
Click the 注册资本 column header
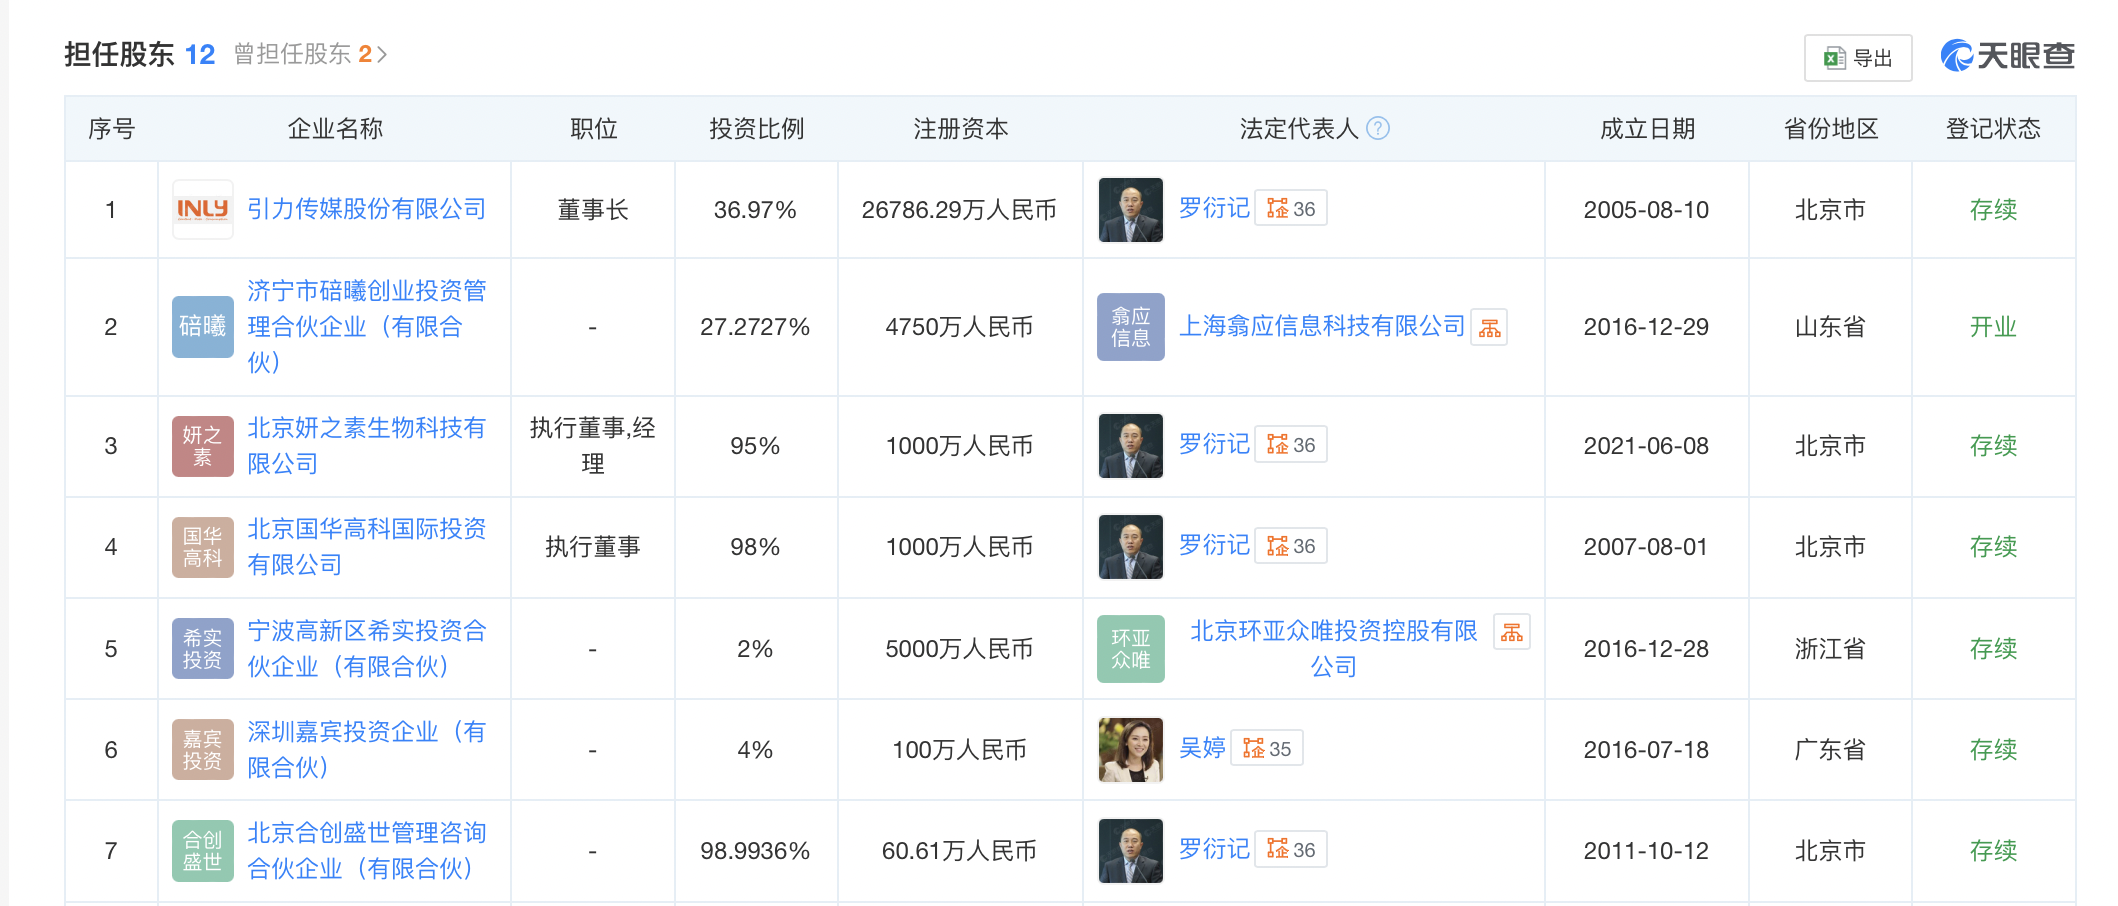[961, 129]
